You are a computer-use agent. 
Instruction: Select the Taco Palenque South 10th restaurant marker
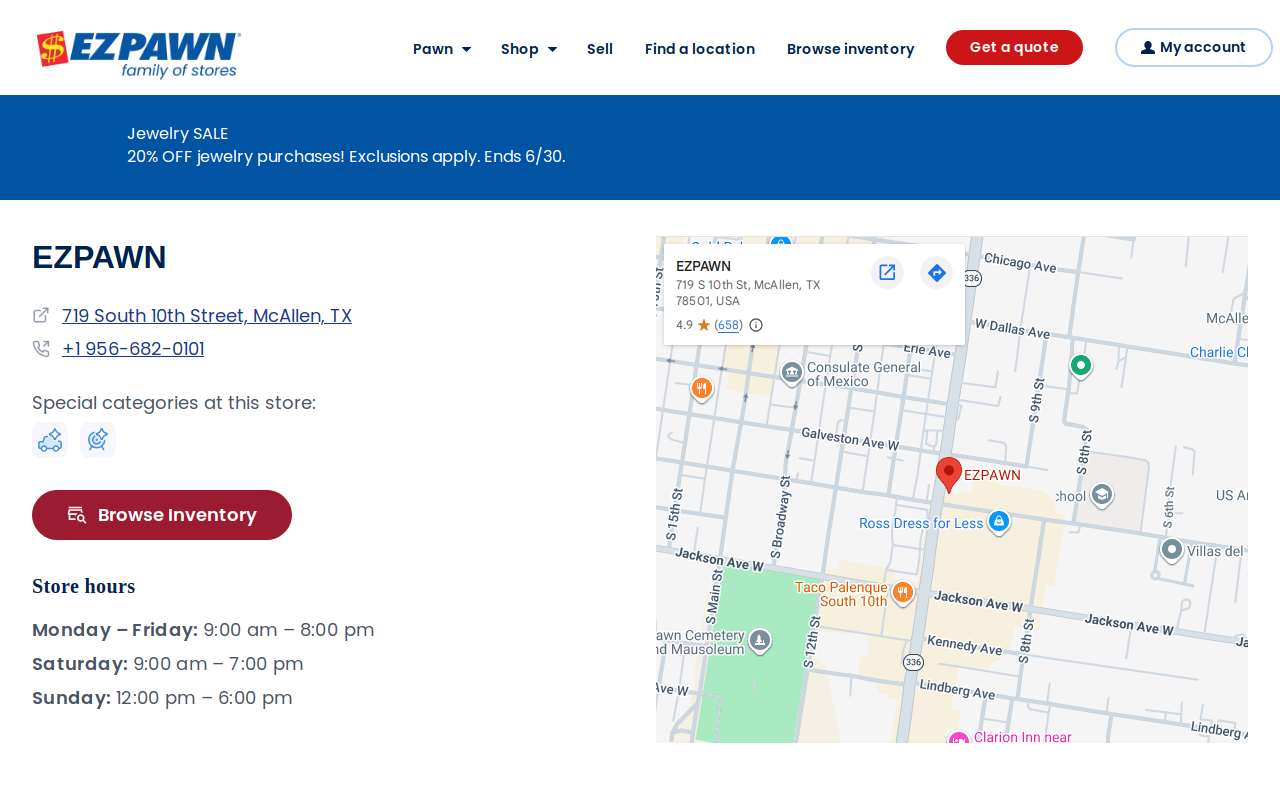902,592
